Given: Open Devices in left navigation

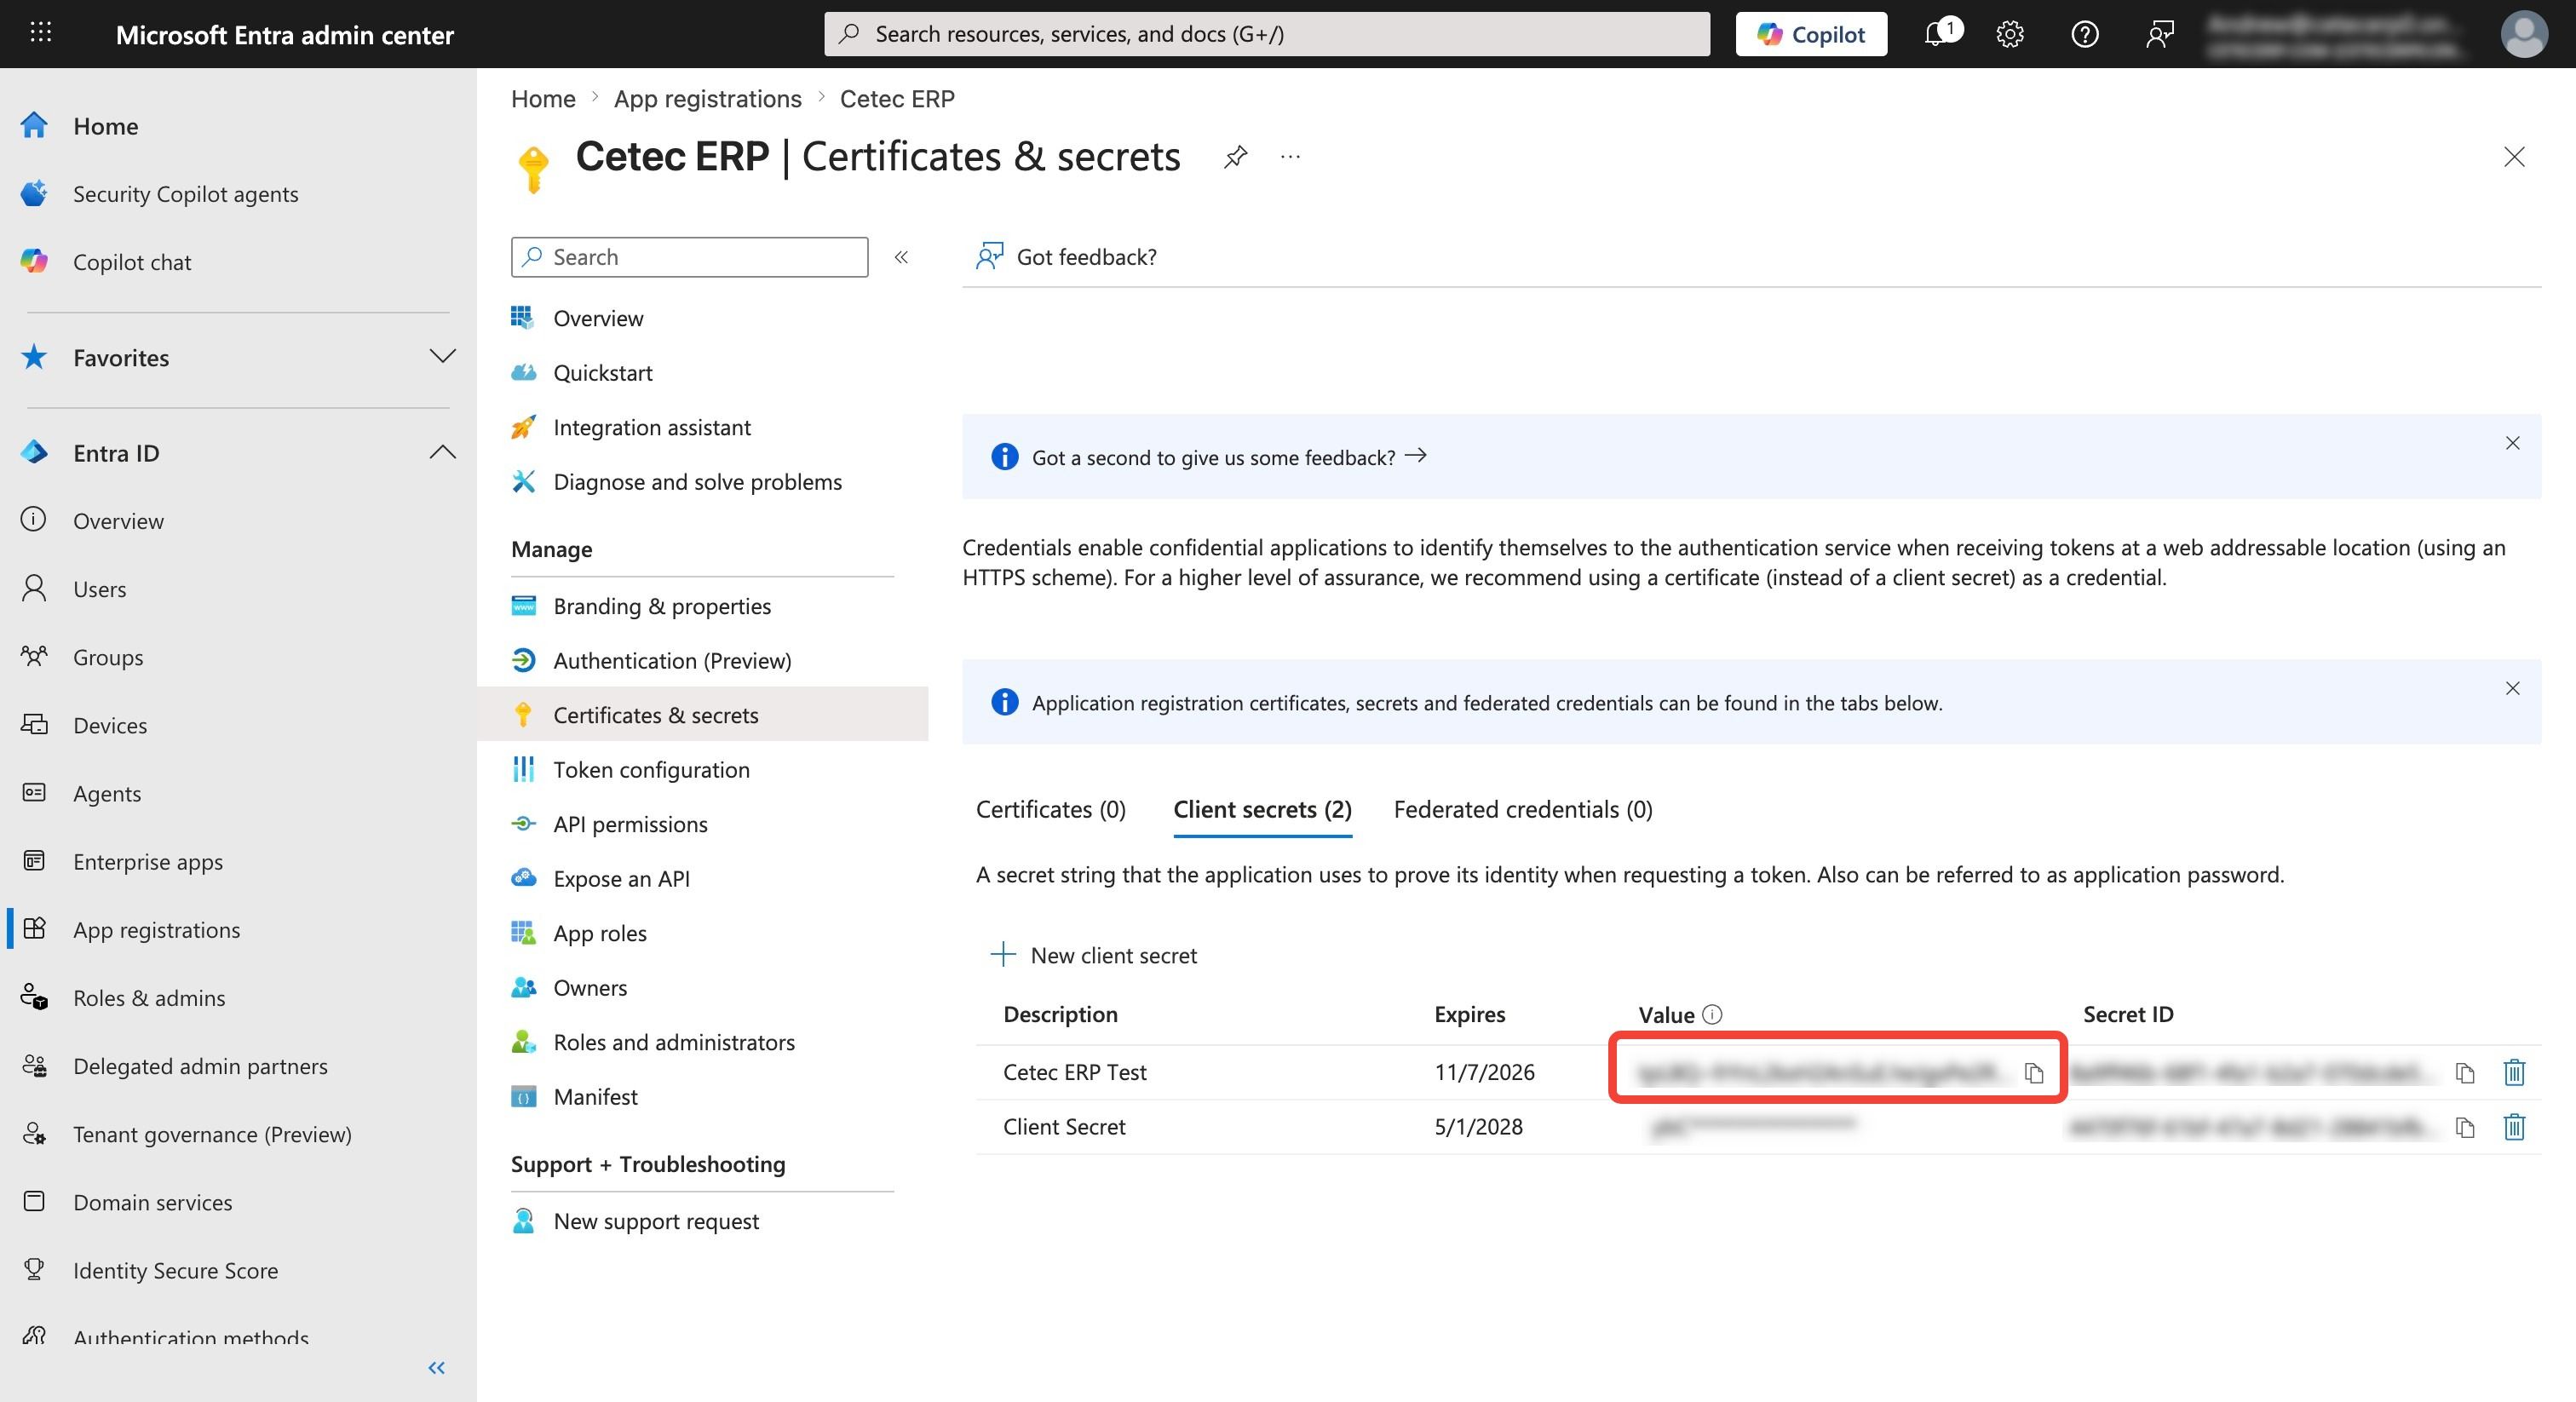Looking at the screenshot, I should pyautogui.click(x=110, y=725).
